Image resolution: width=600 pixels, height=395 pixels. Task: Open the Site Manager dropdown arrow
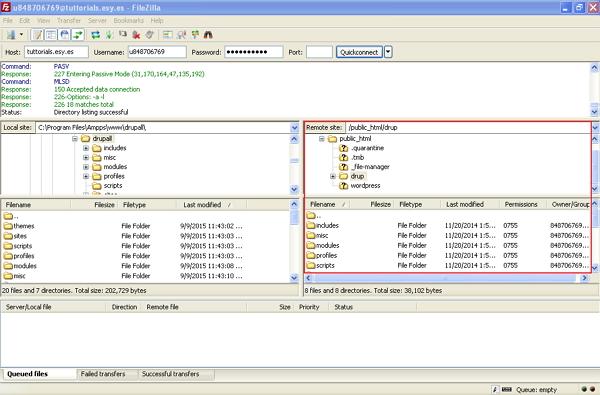click(x=21, y=35)
